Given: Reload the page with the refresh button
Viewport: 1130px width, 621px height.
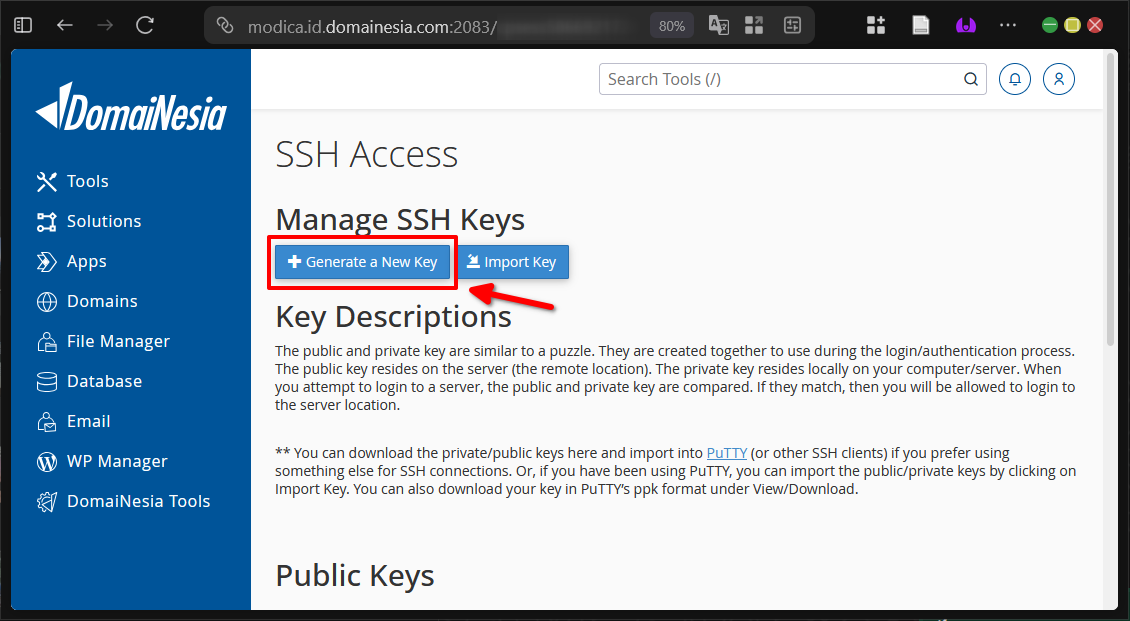Looking at the screenshot, I should coord(145,25).
